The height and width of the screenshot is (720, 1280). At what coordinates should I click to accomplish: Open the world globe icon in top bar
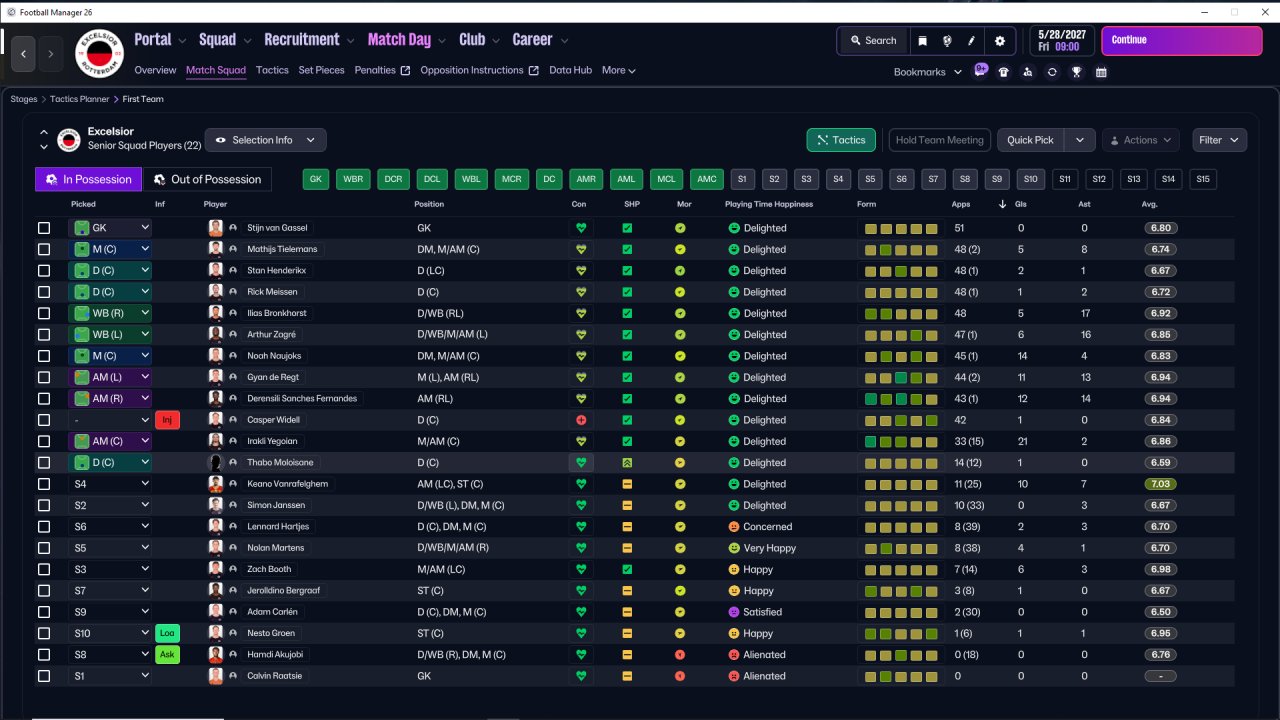(x=946, y=41)
